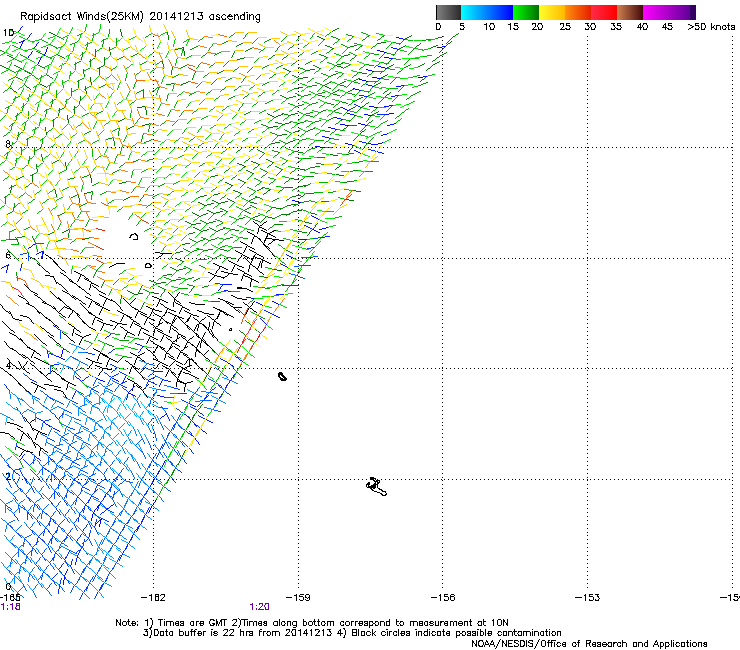Click the purple '1:20' time label
The width and height of the screenshot is (740, 650).
coord(259,607)
